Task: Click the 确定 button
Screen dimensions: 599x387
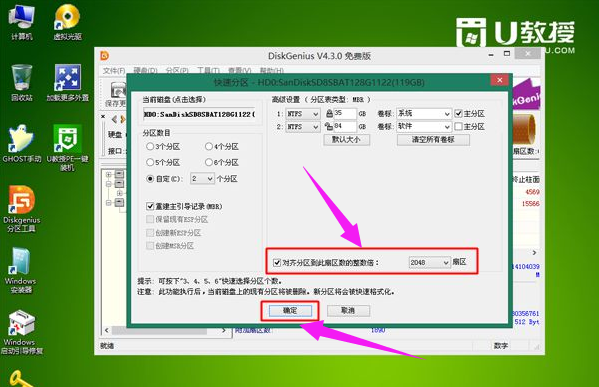Action: pyautogui.click(x=290, y=311)
